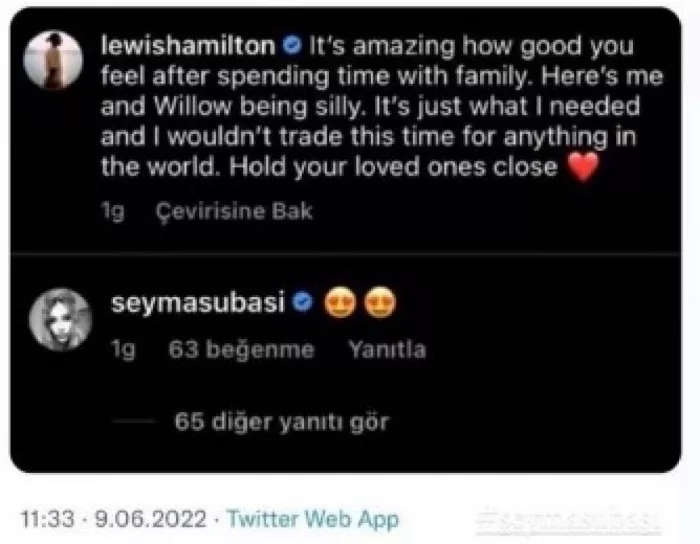Image resolution: width=700 pixels, height=544 pixels.
Task: Click the red heart emoji in caption
Action: point(583,166)
